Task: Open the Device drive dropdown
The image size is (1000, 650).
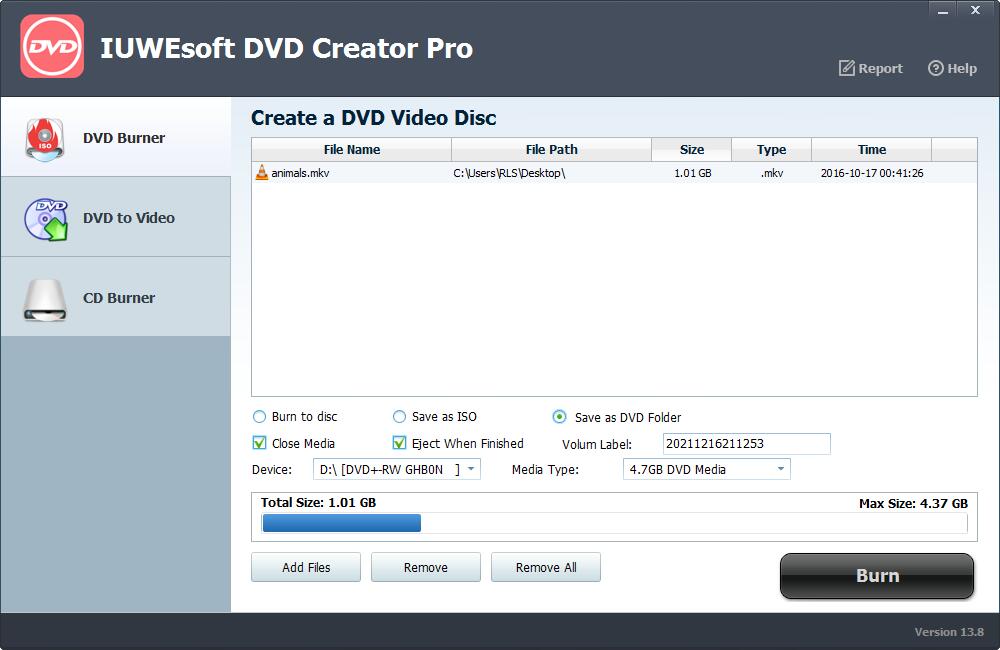Action: (397, 469)
